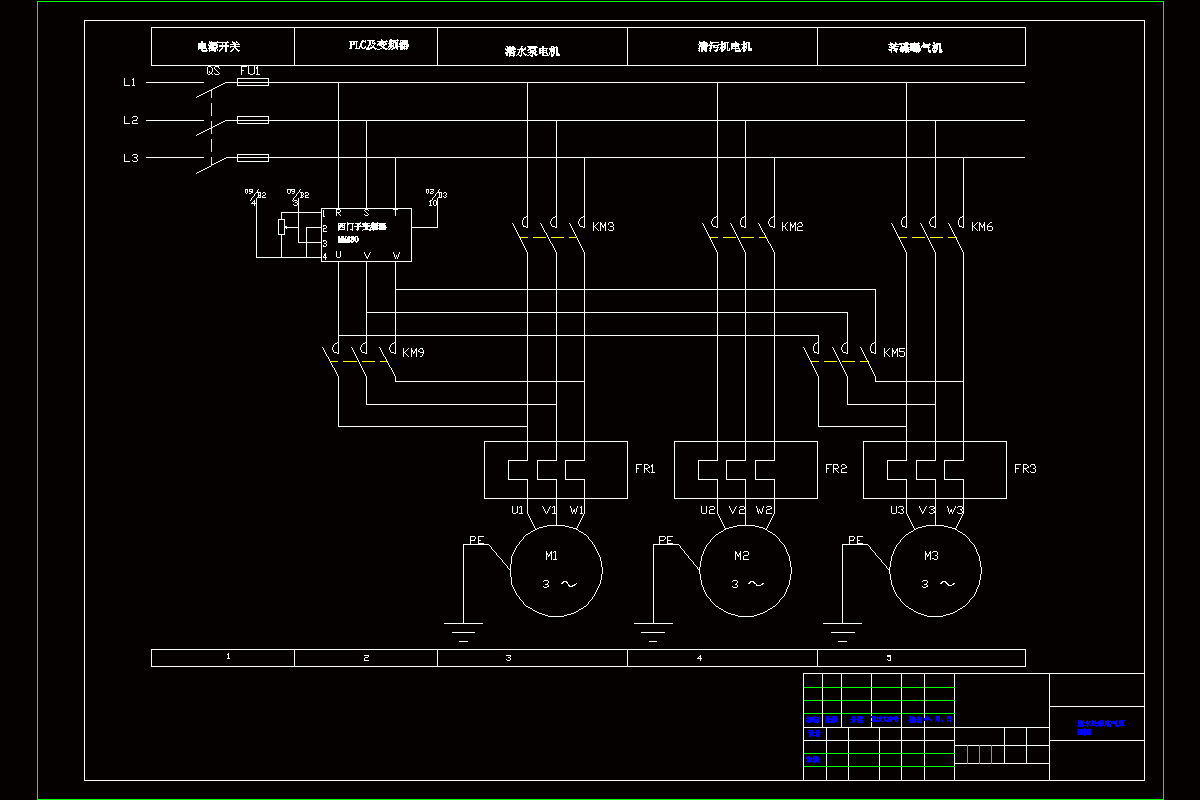Select the M3 motor circle symbol
1200x800 pixels.
click(936, 573)
